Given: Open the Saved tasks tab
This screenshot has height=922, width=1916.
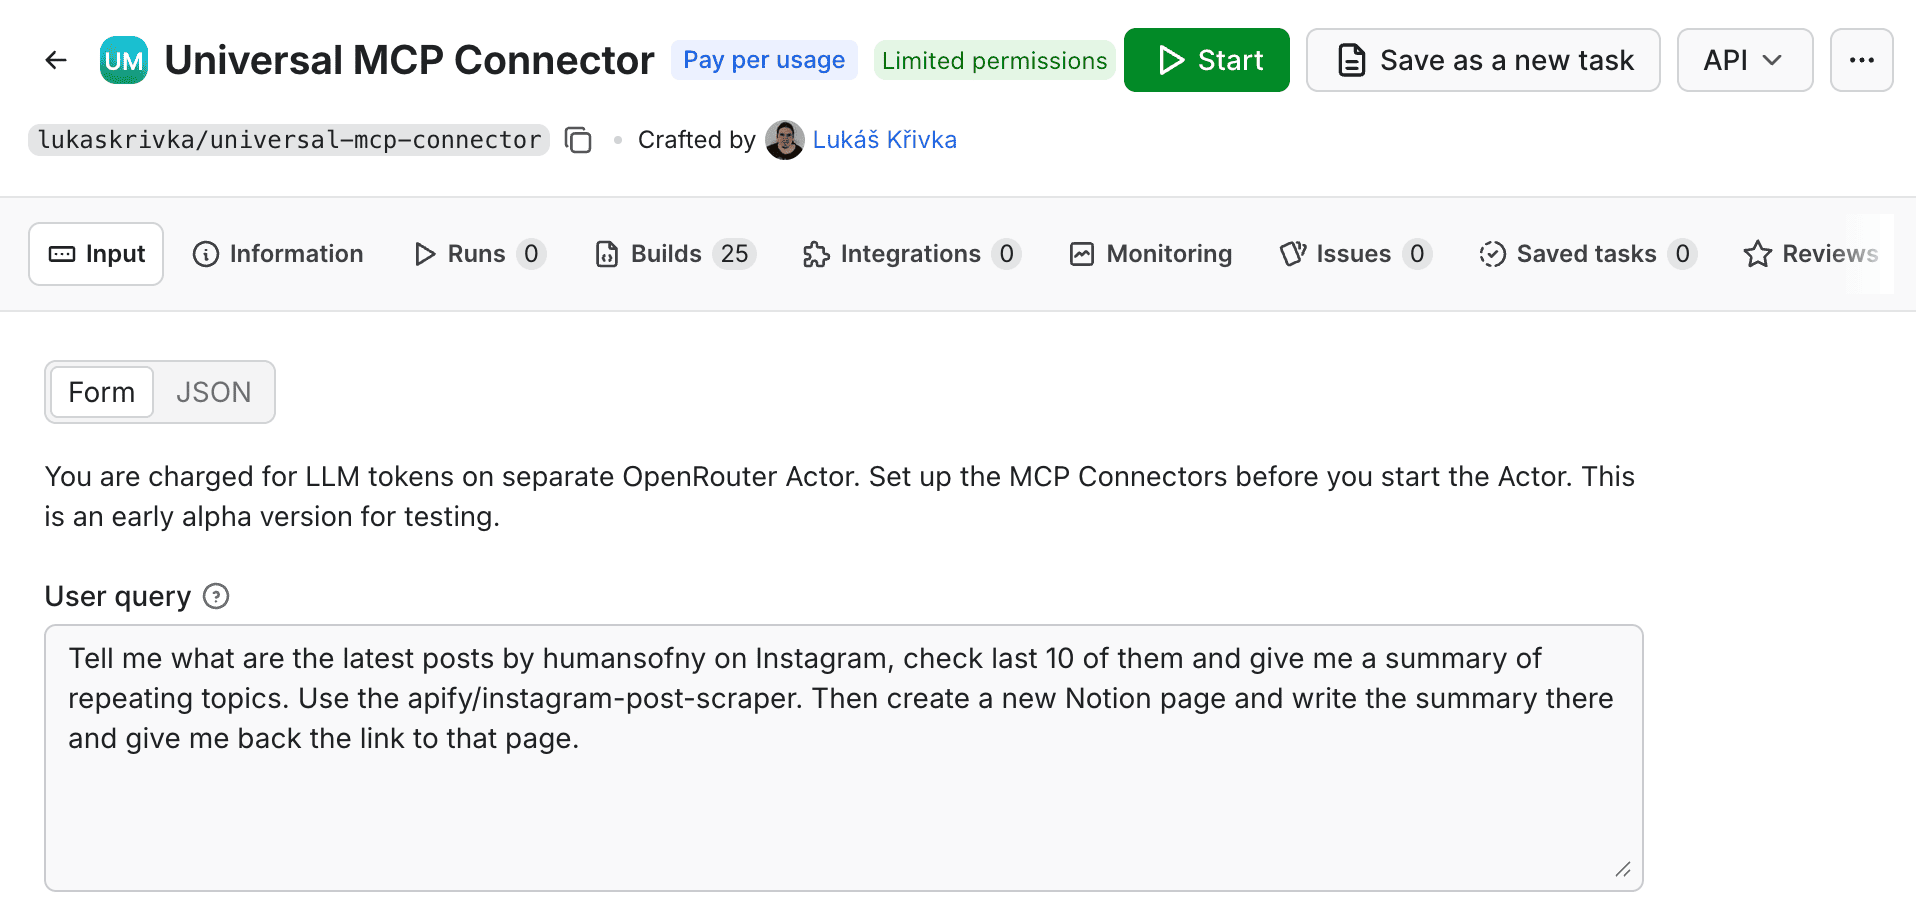Looking at the screenshot, I should [x=1588, y=254].
